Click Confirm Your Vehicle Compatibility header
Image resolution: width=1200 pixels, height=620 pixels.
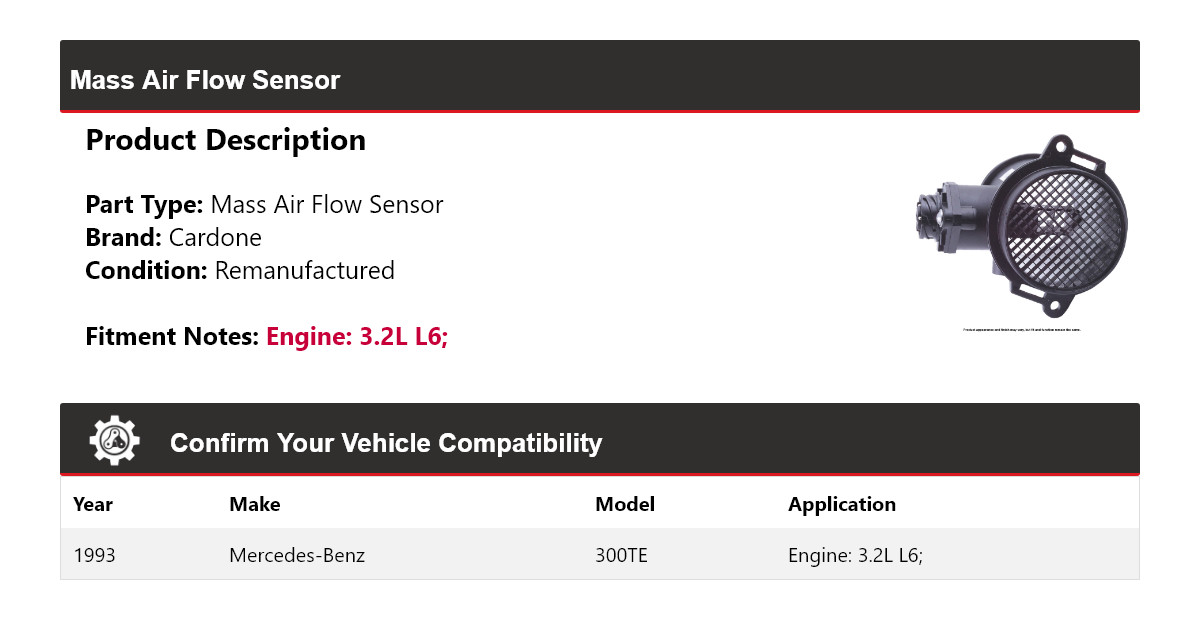(386, 443)
